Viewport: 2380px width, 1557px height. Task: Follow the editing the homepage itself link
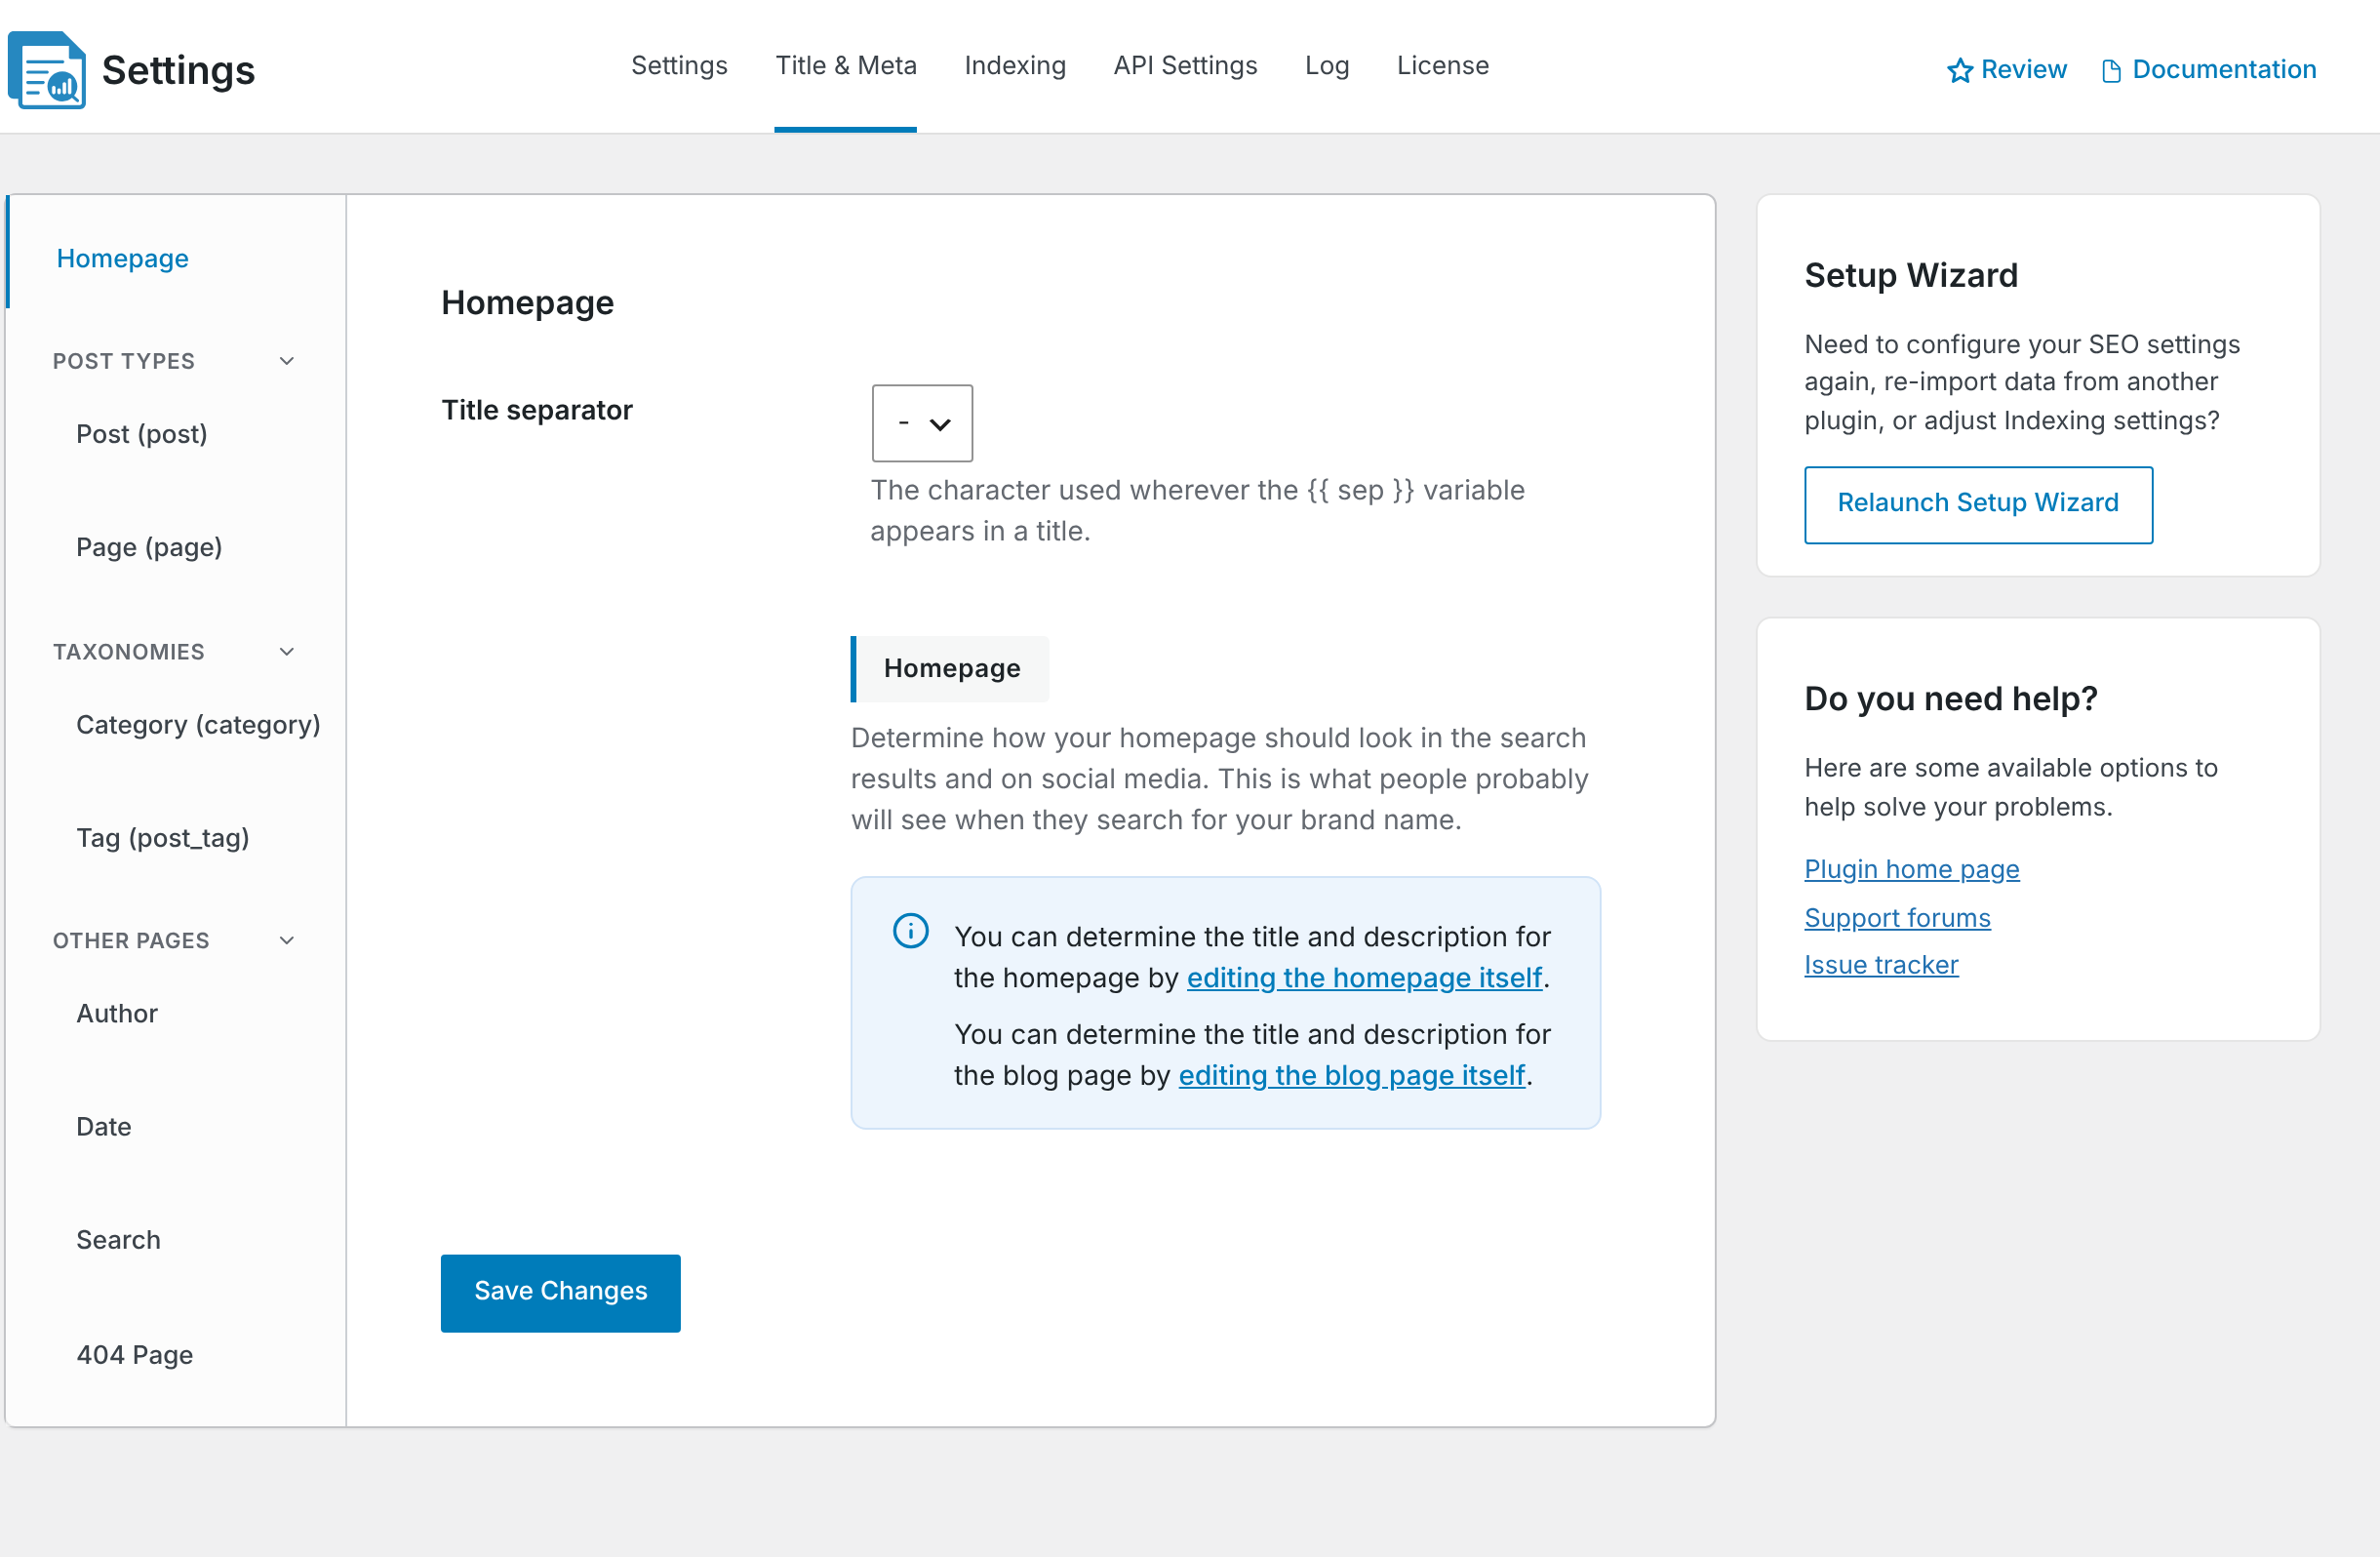tap(1364, 977)
